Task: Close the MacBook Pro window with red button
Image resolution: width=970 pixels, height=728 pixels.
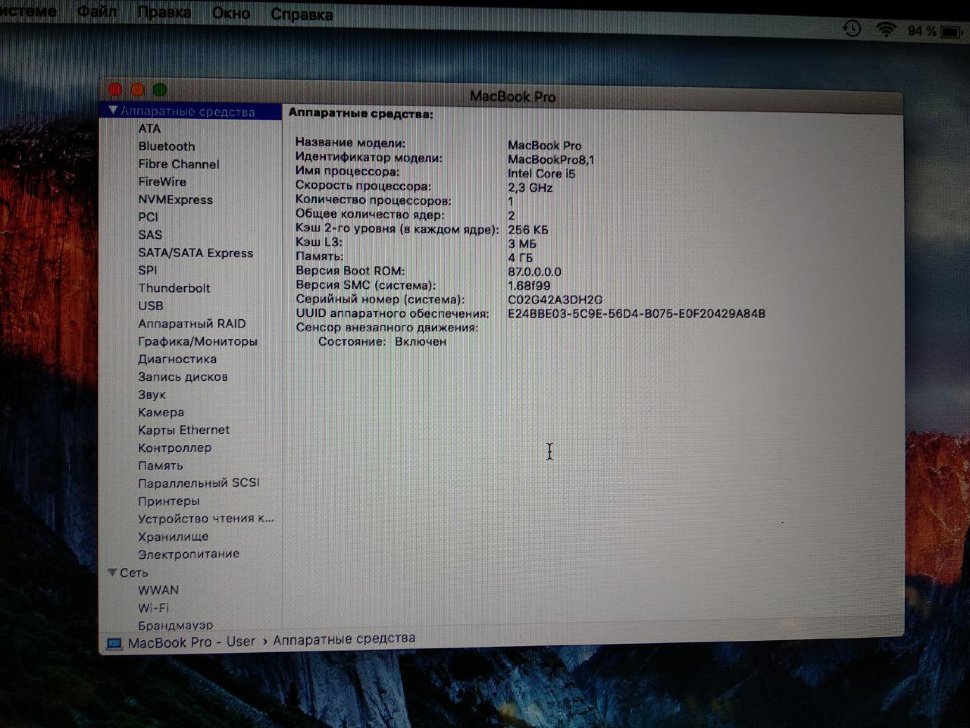Action: (115, 90)
